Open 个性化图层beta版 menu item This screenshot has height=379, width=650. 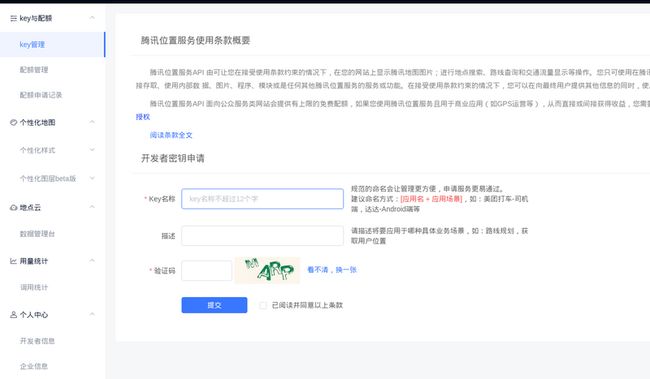(x=48, y=179)
